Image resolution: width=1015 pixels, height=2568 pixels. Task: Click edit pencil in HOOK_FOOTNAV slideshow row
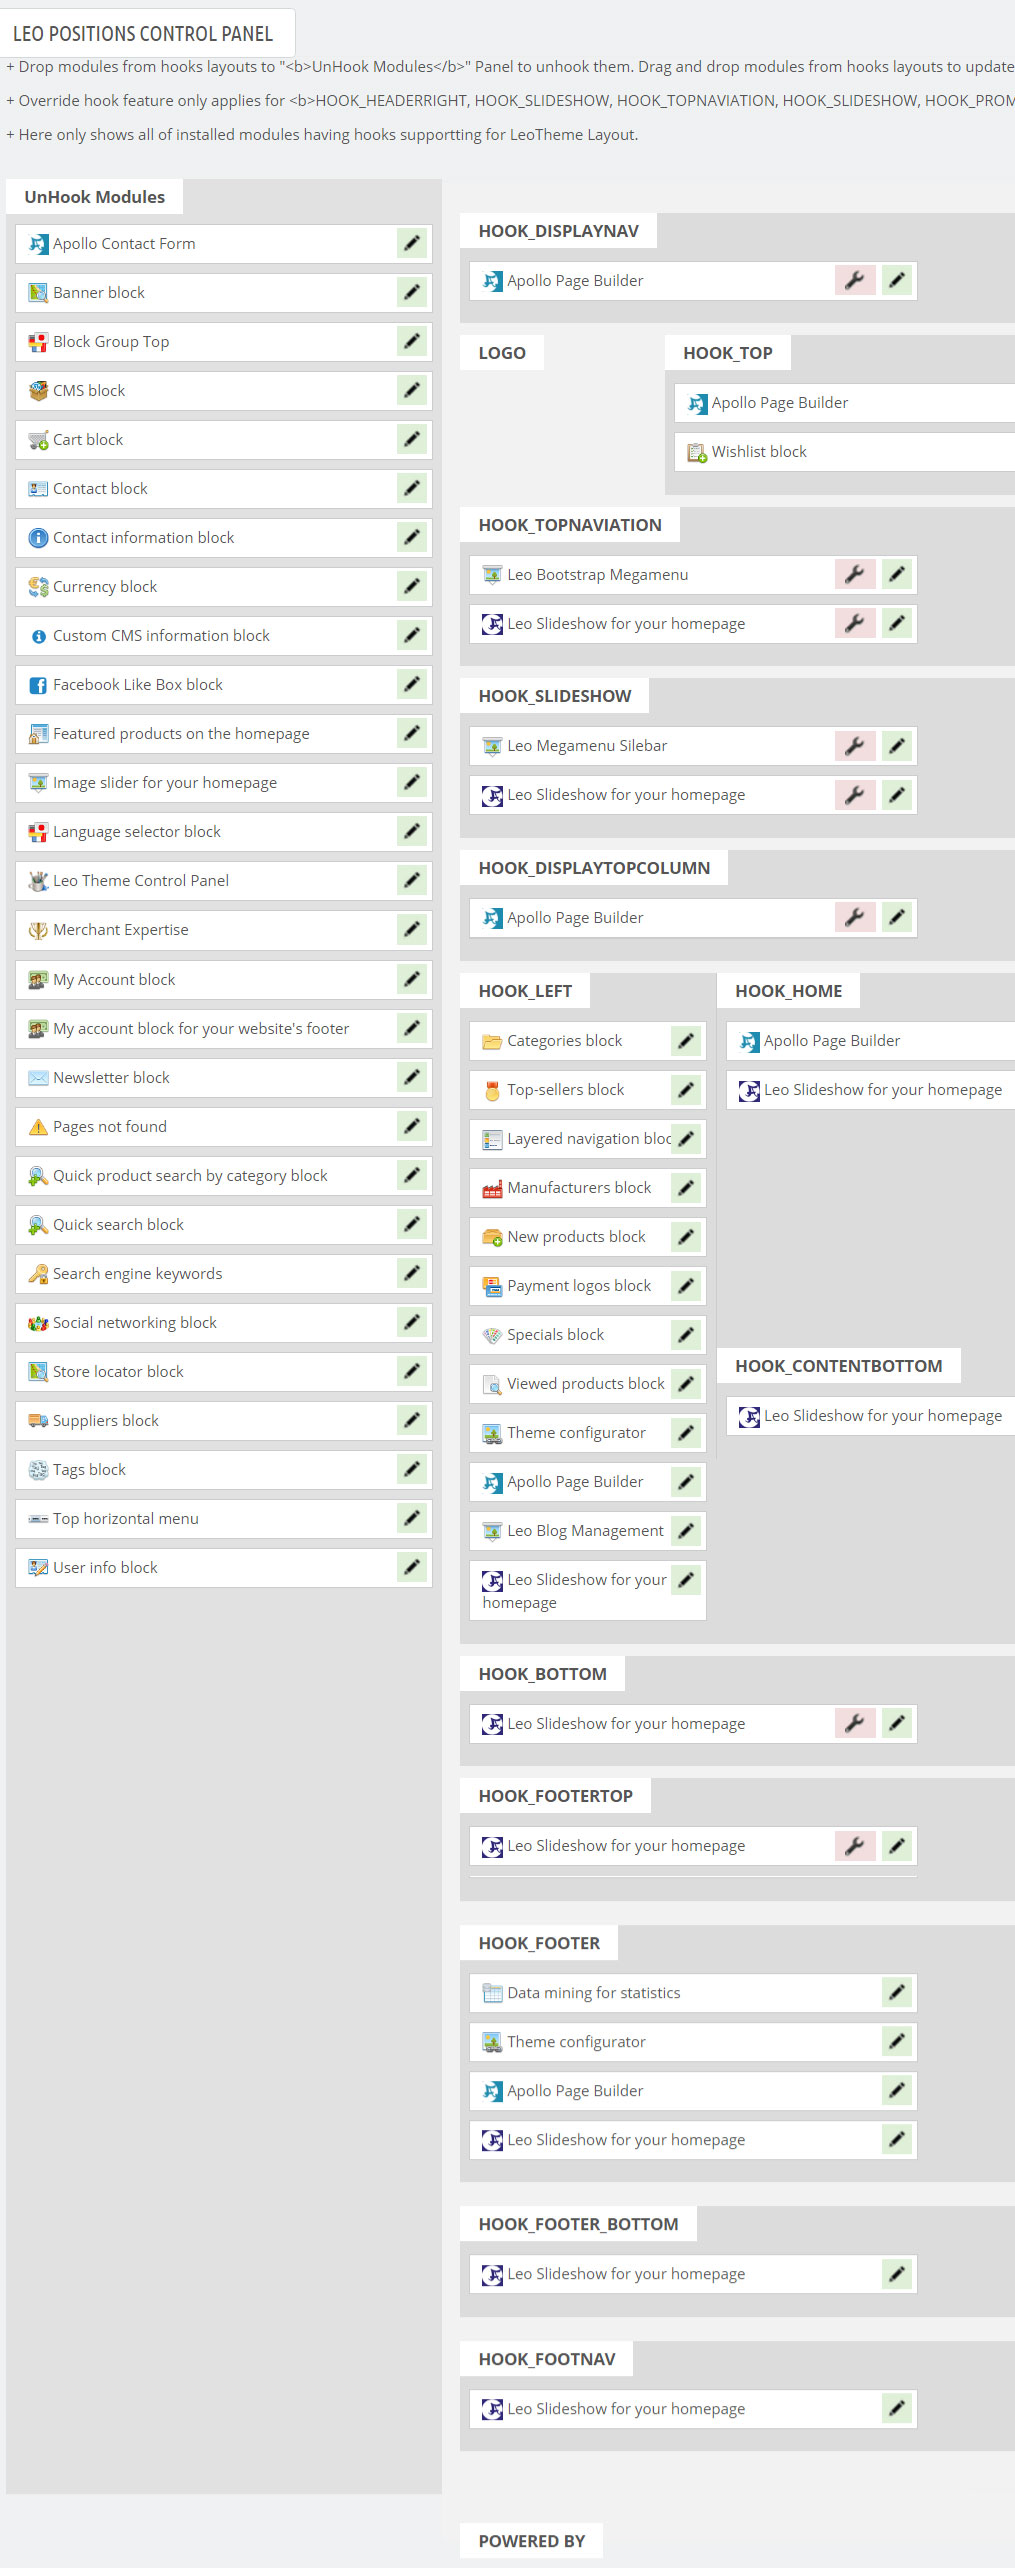(x=897, y=2408)
